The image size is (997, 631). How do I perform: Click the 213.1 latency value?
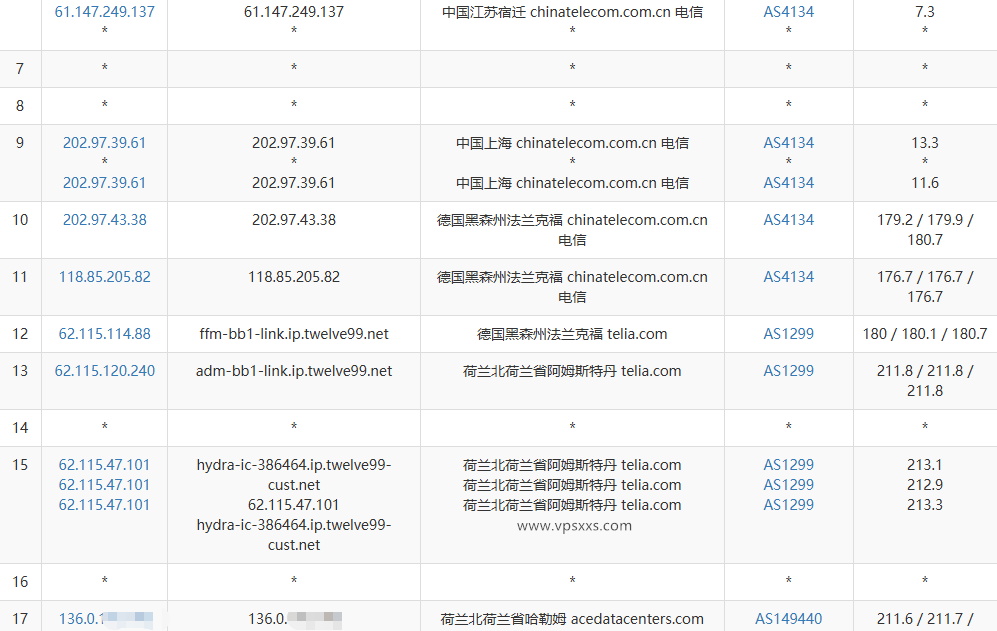[925, 465]
